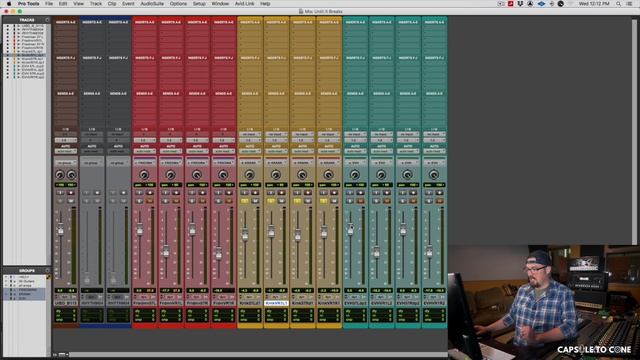Viewport: 640px width, 360px height.
Task: Open the Tracks list popup menu icon
Action: tap(47, 20)
